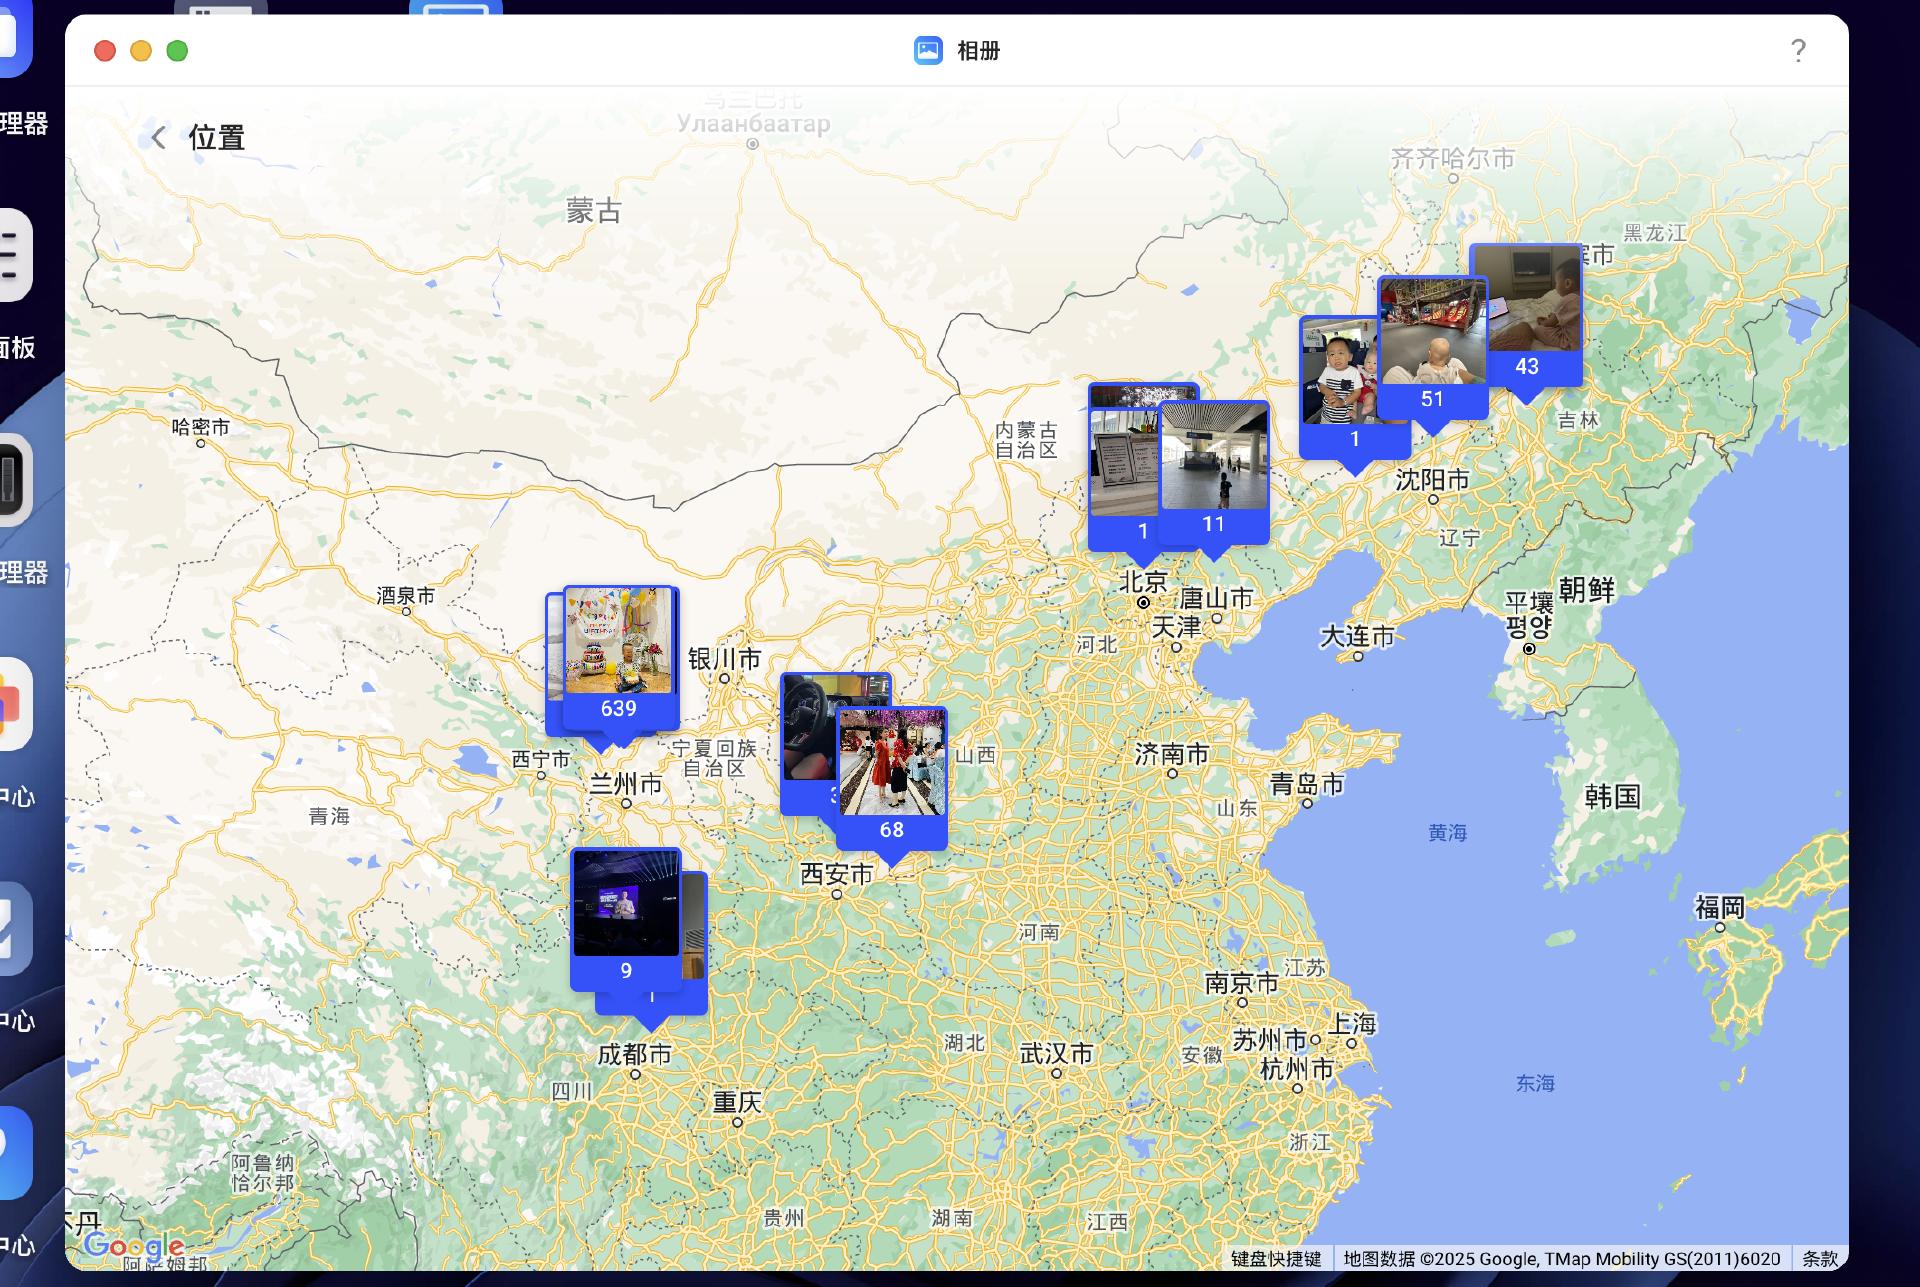Click the 沈阳市 city label
The width and height of the screenshot is (1920, 1287).
tap(1432, 480)
